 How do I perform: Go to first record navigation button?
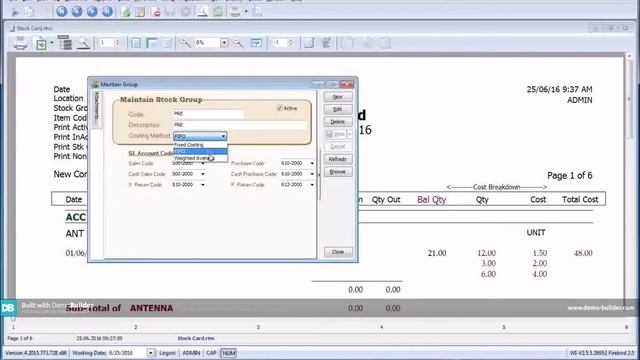tap(62, 11)
